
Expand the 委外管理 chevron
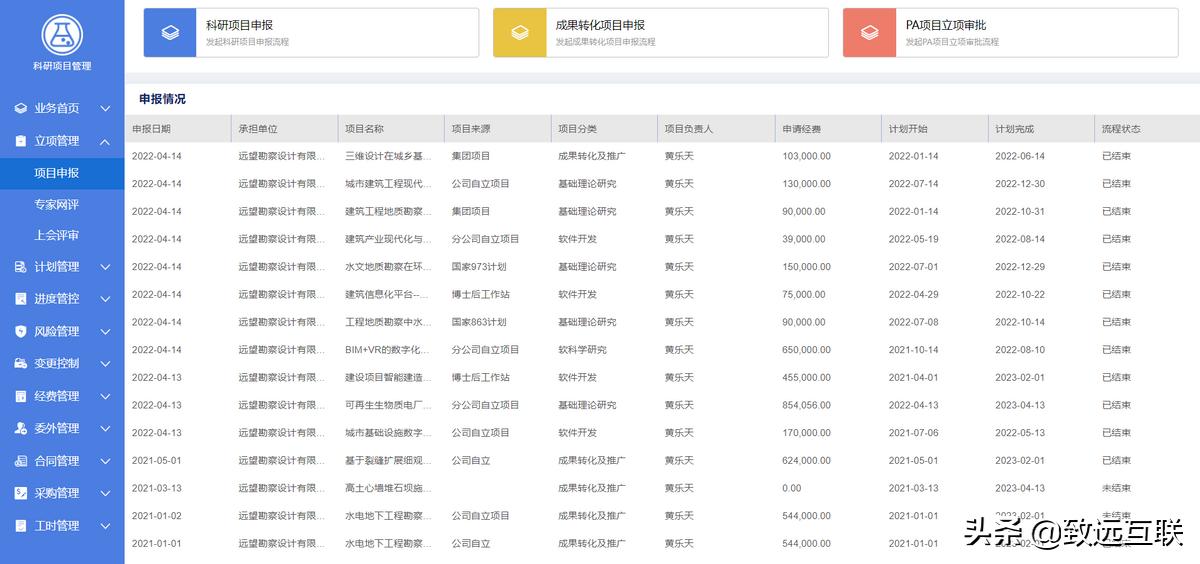coord(105,428)
